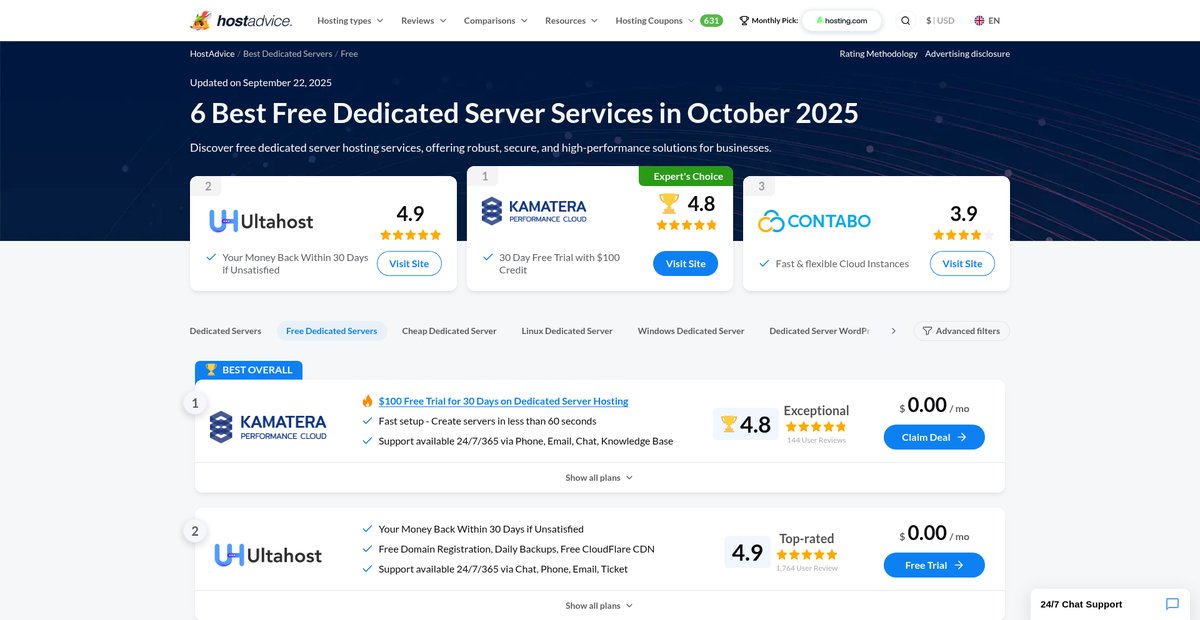The width and height of the screenshot is (1200, 620).
Task: Open the Rating Methodology link
Action: (879, 54)
